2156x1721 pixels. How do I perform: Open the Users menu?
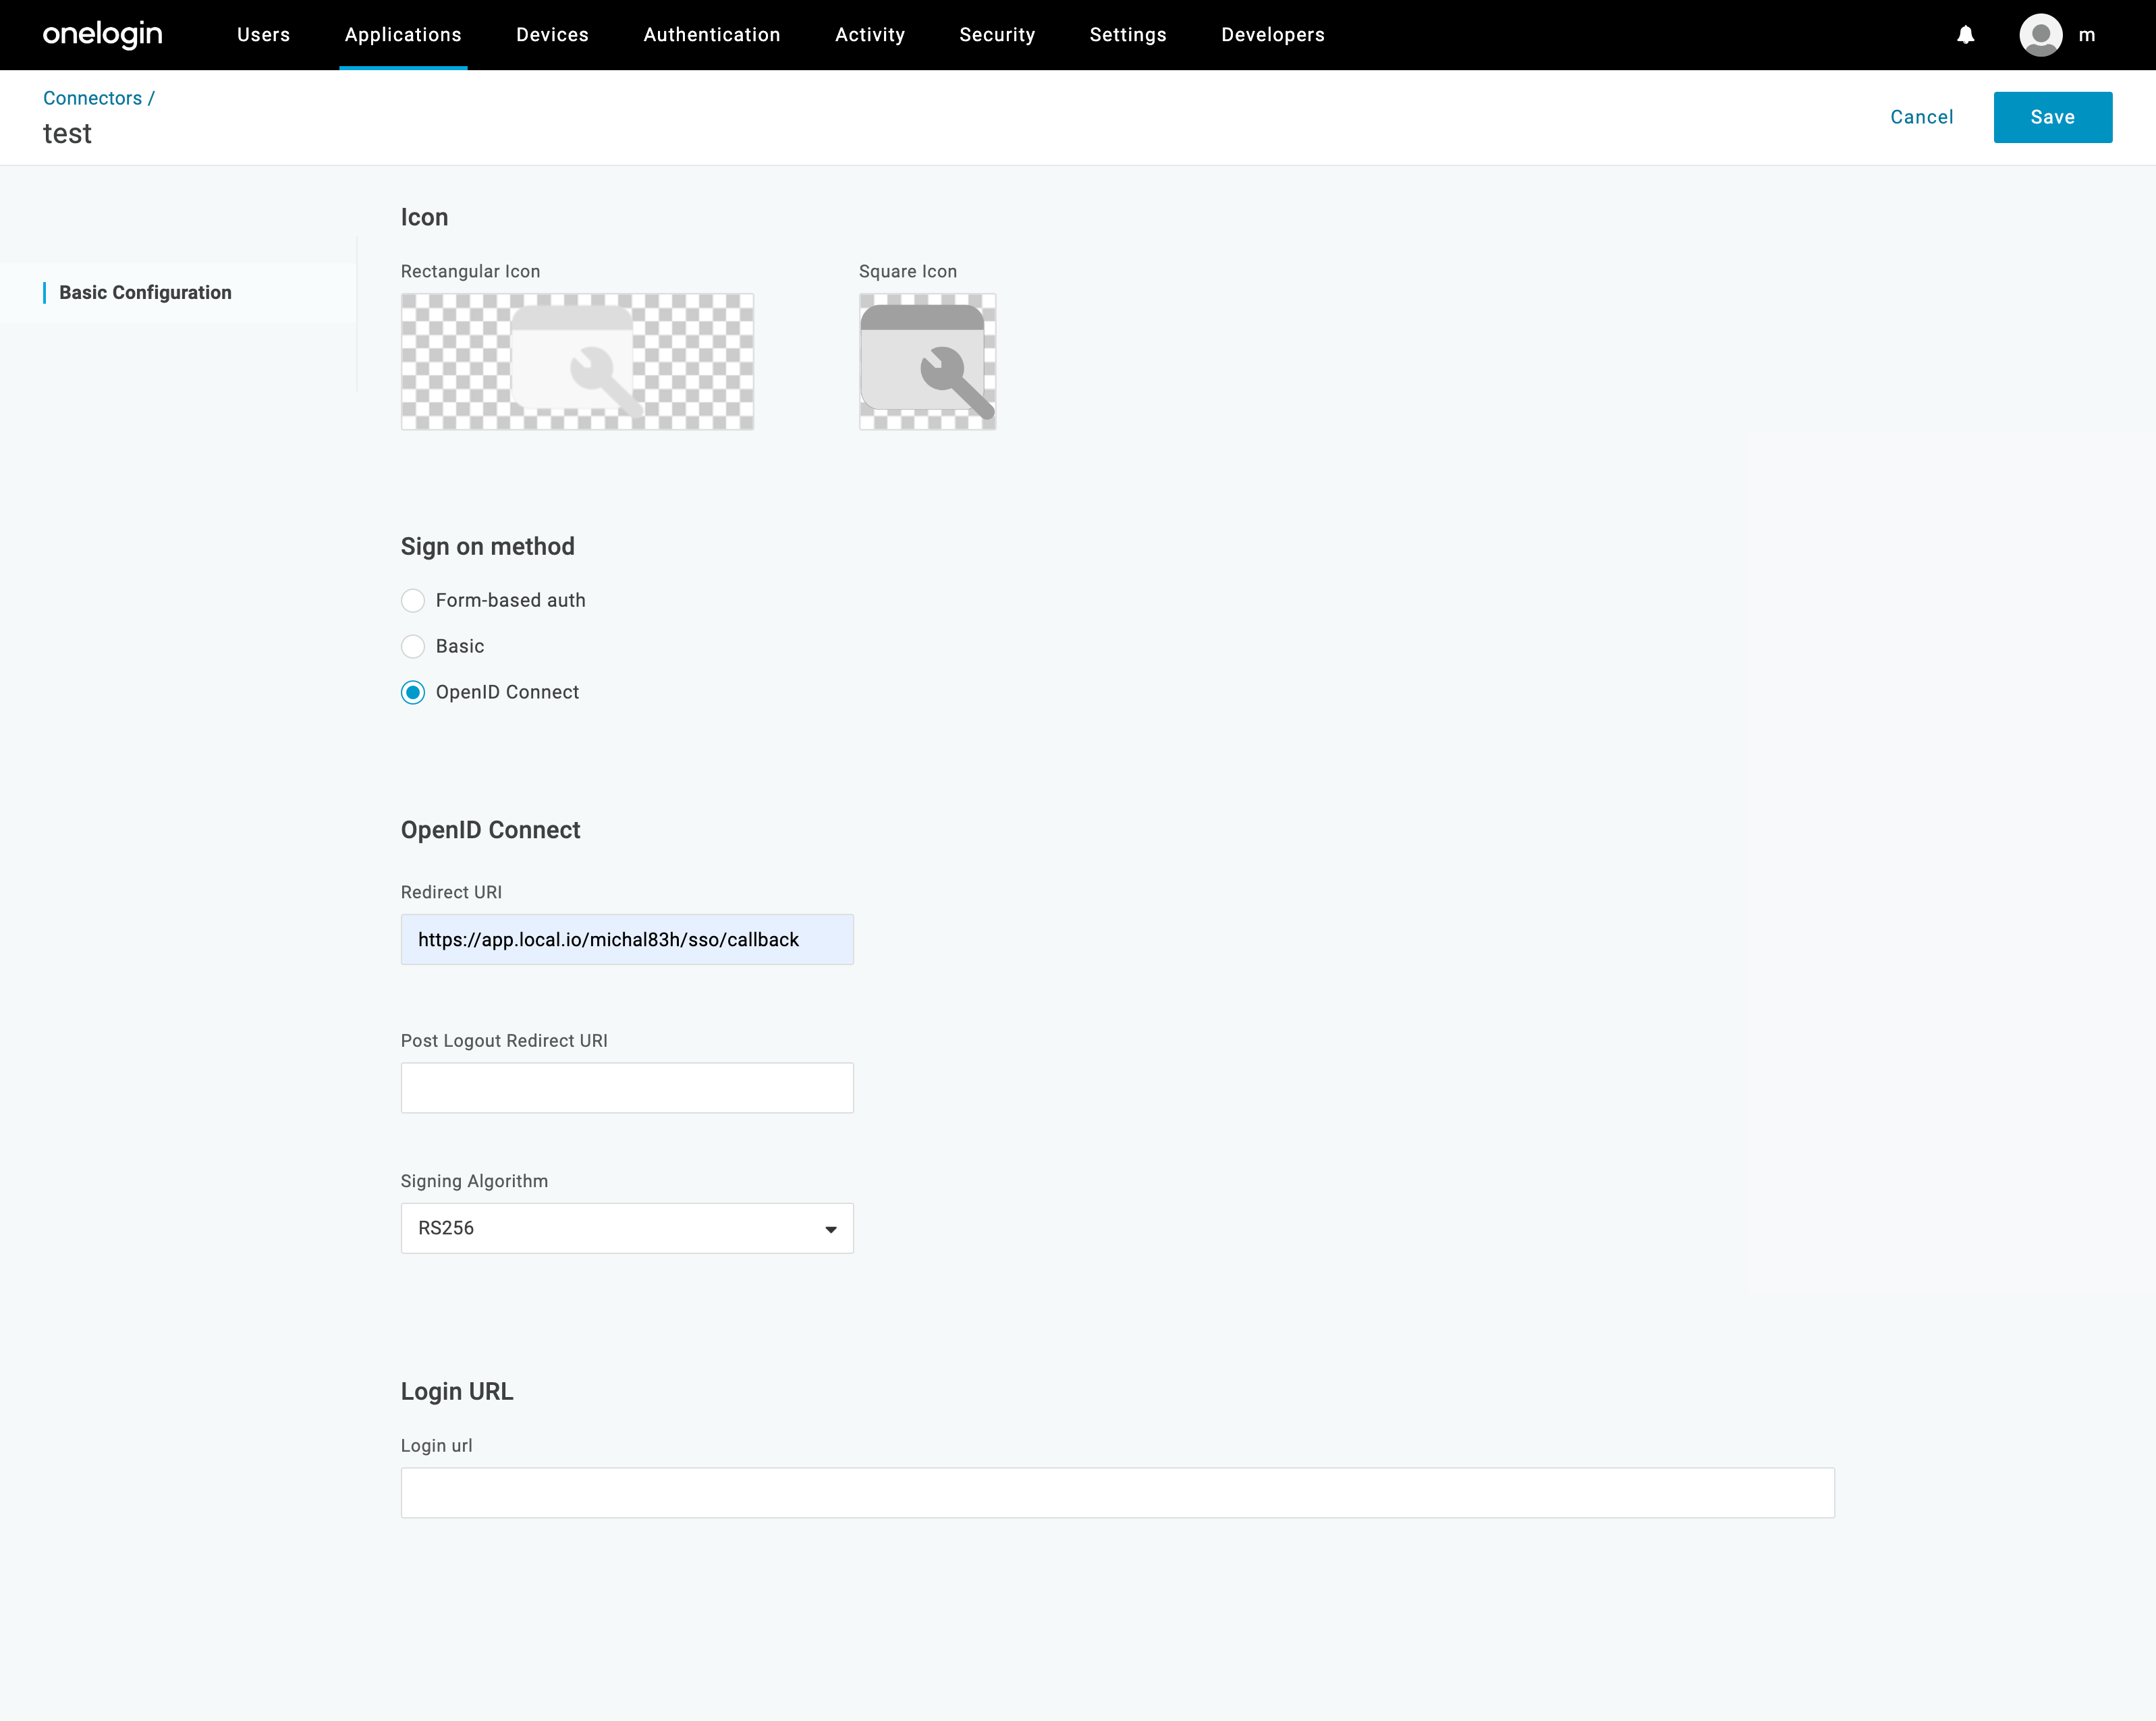tap(263, 35)
